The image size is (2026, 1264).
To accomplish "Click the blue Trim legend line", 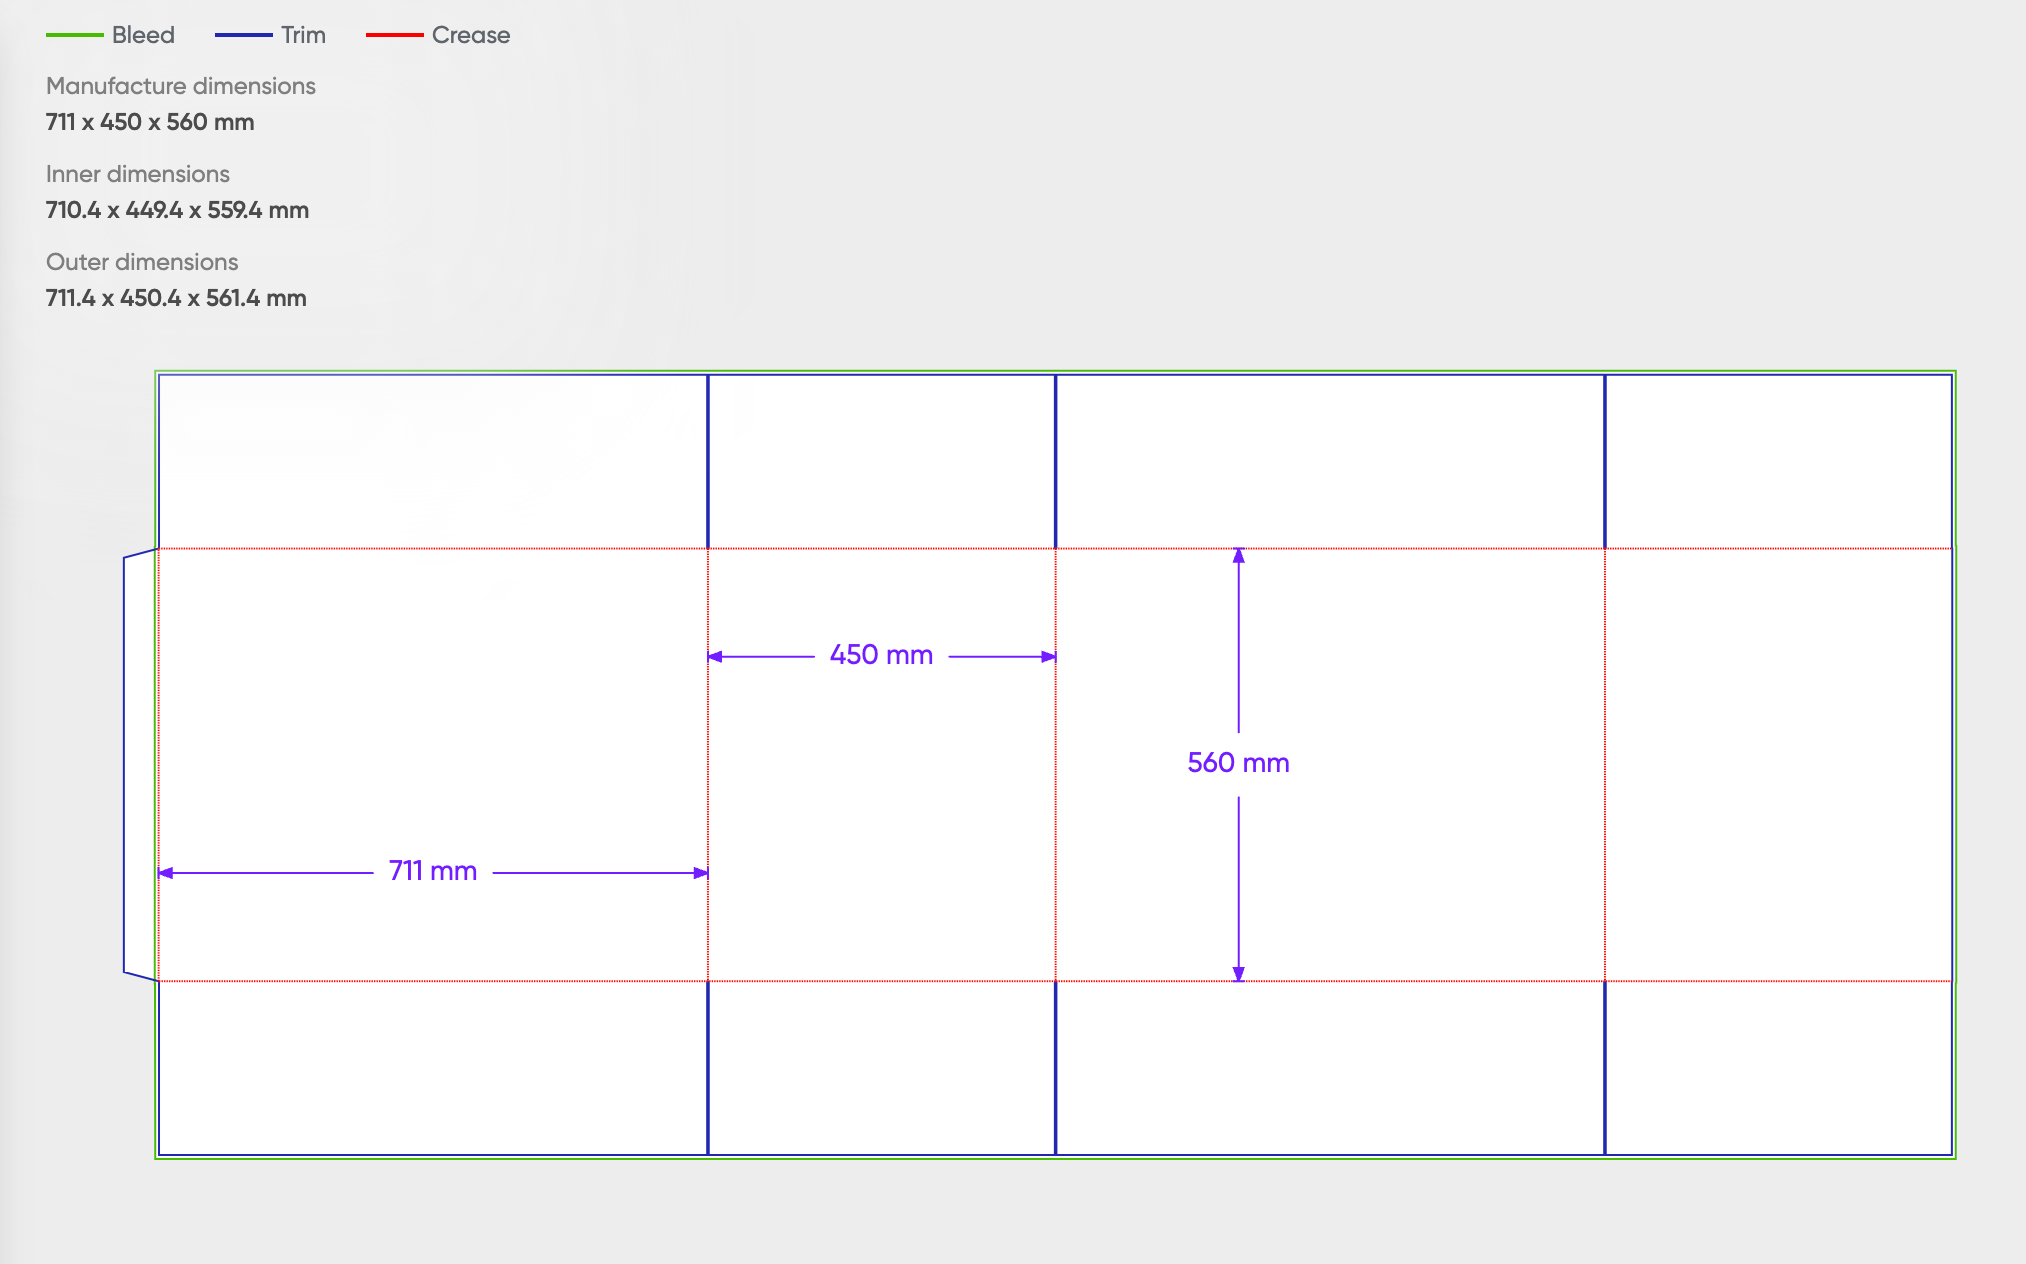I will point(243,35).
